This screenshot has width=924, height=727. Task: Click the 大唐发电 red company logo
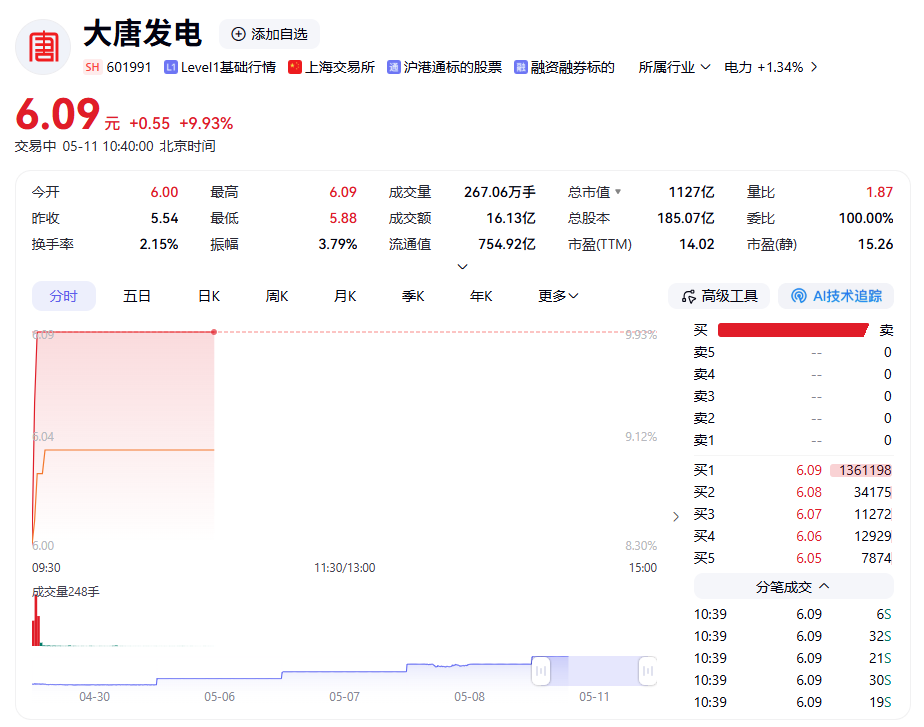click(x=43, y=47)
